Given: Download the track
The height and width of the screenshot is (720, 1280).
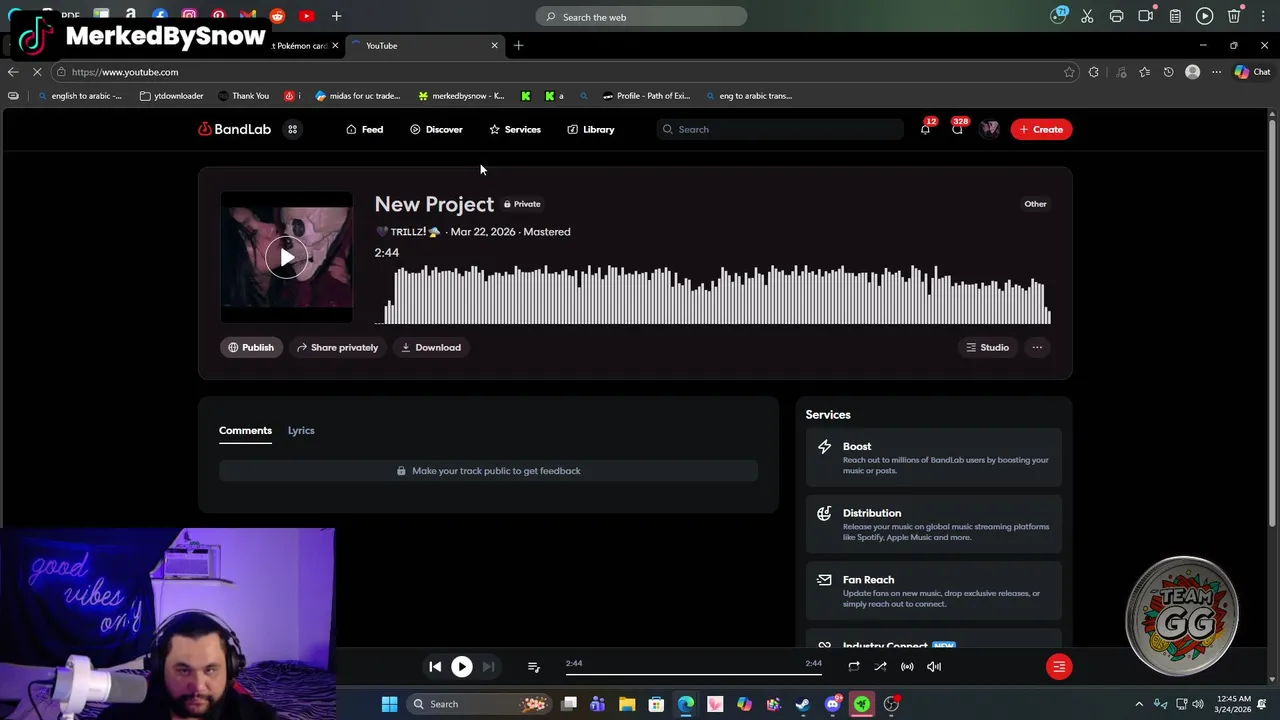Looking at the screenshot, I should click(x=431, y=347).
